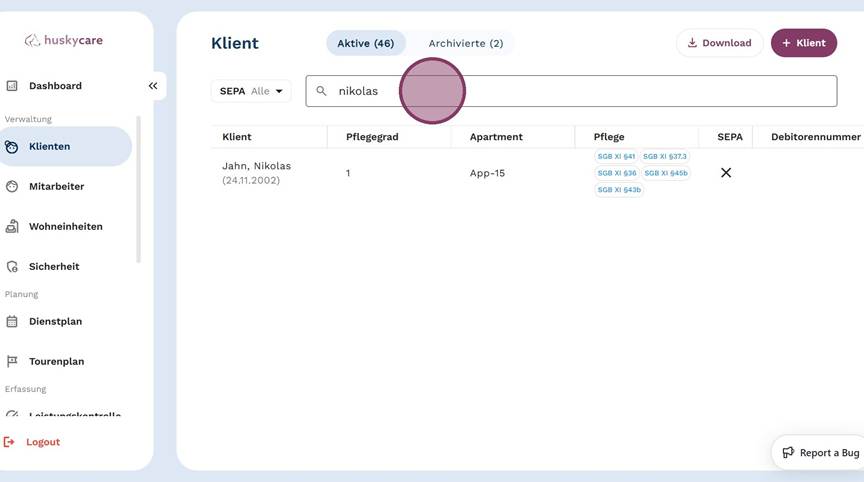
Task: Click the Debitorennummer column header
Action: coord(816,137)
